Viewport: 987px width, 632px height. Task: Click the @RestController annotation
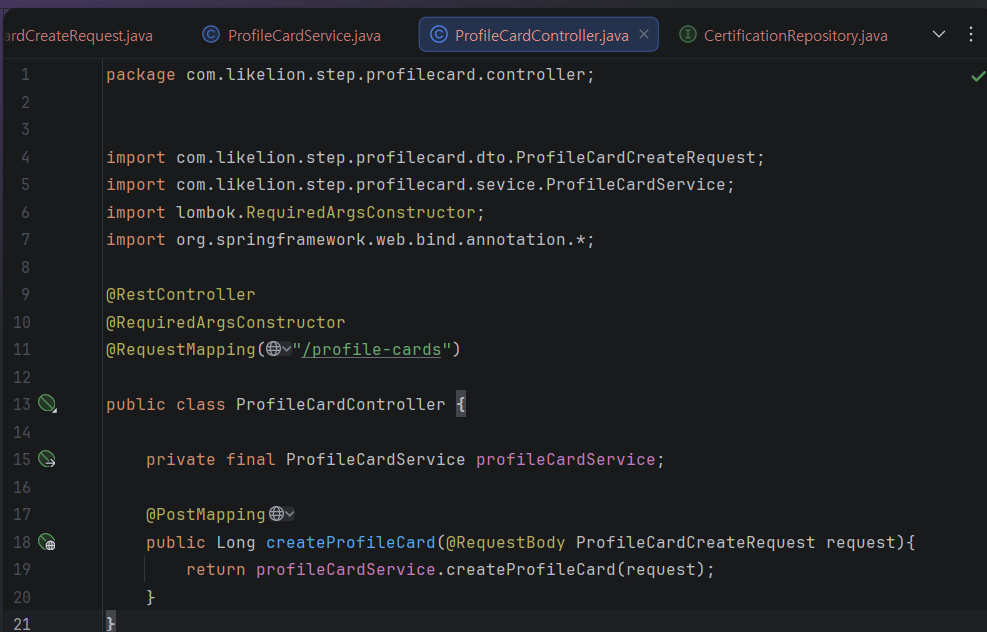click(x=181, y=295)
